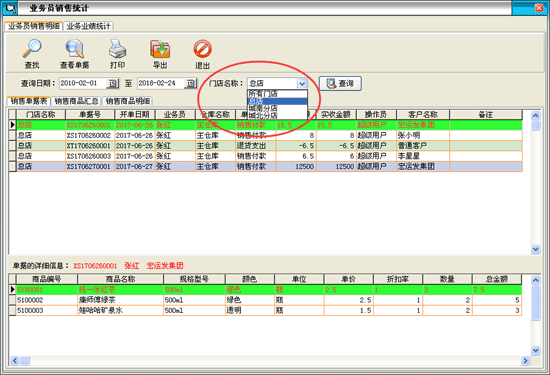
Task: Open the 销售商品汇总 tab
Action: [76, 101]
